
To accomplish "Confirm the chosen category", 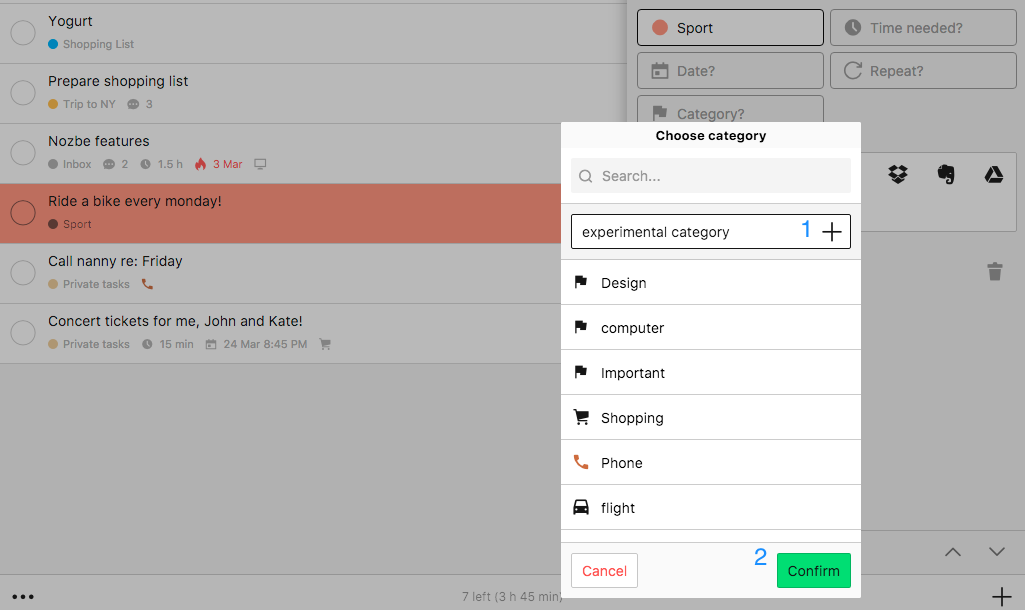I will (x=813, y=570).
